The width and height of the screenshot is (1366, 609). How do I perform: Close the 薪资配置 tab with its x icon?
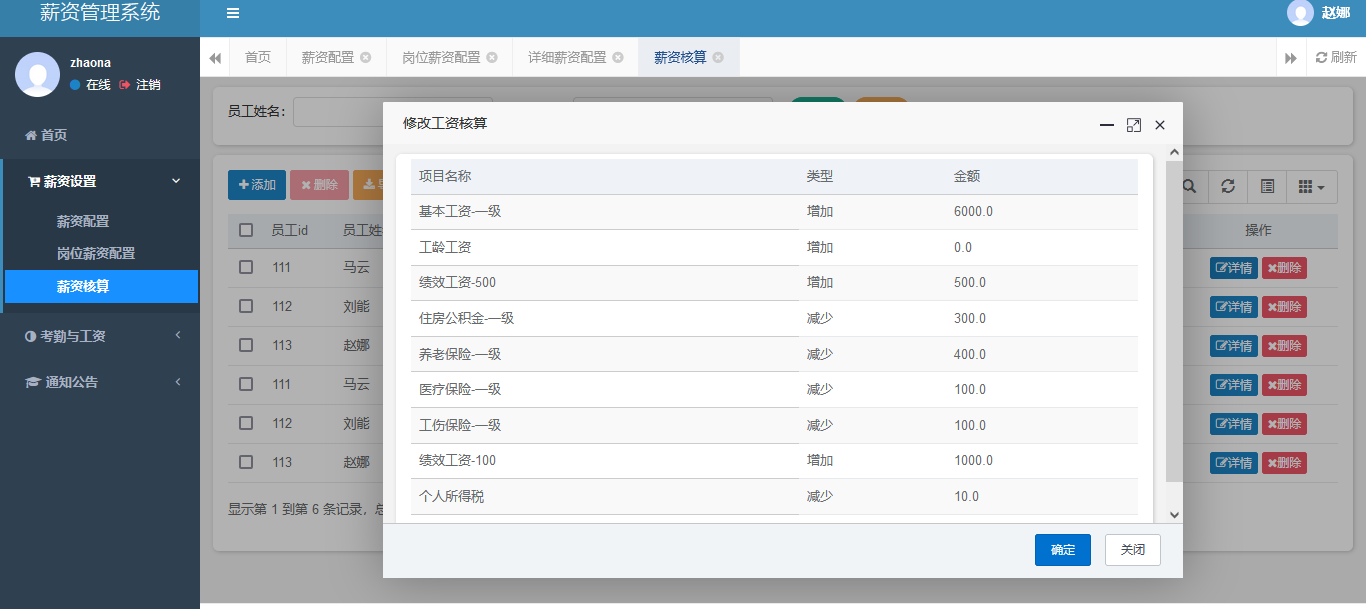point(366,57)
